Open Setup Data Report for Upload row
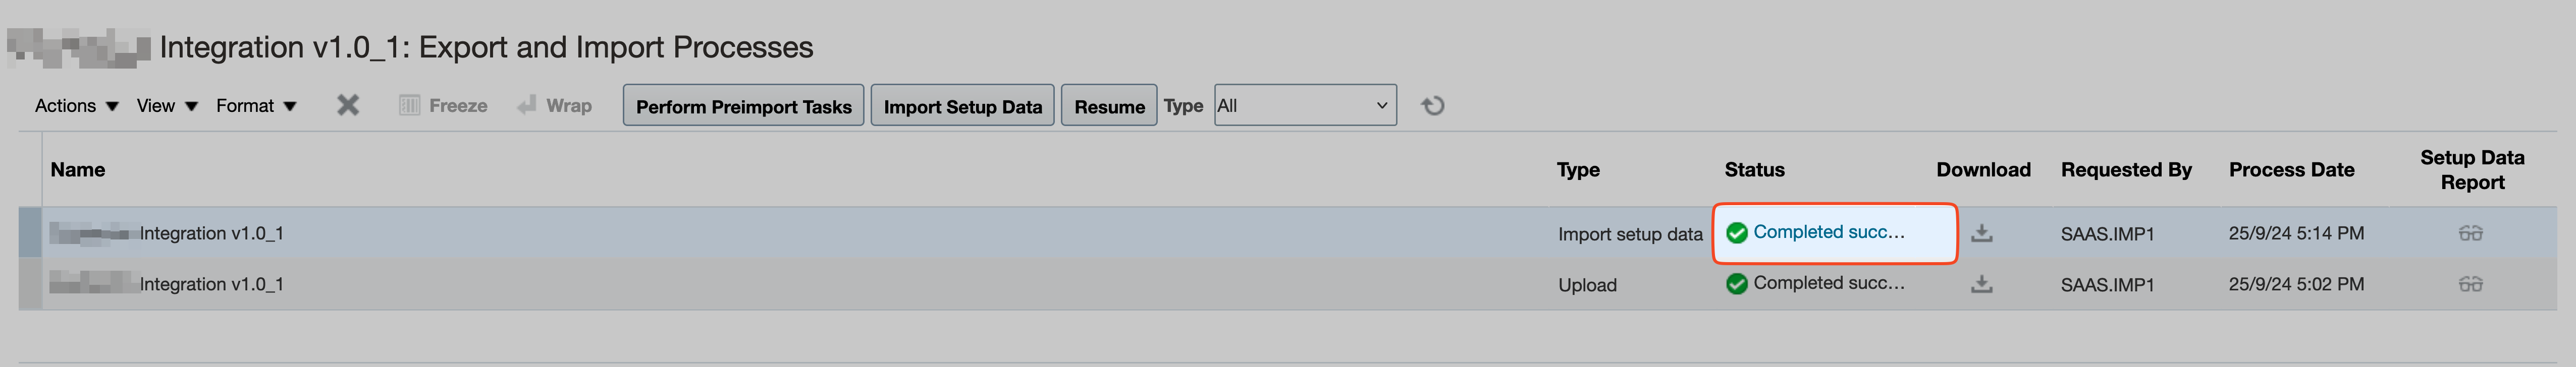 (x=2470, y=284)
